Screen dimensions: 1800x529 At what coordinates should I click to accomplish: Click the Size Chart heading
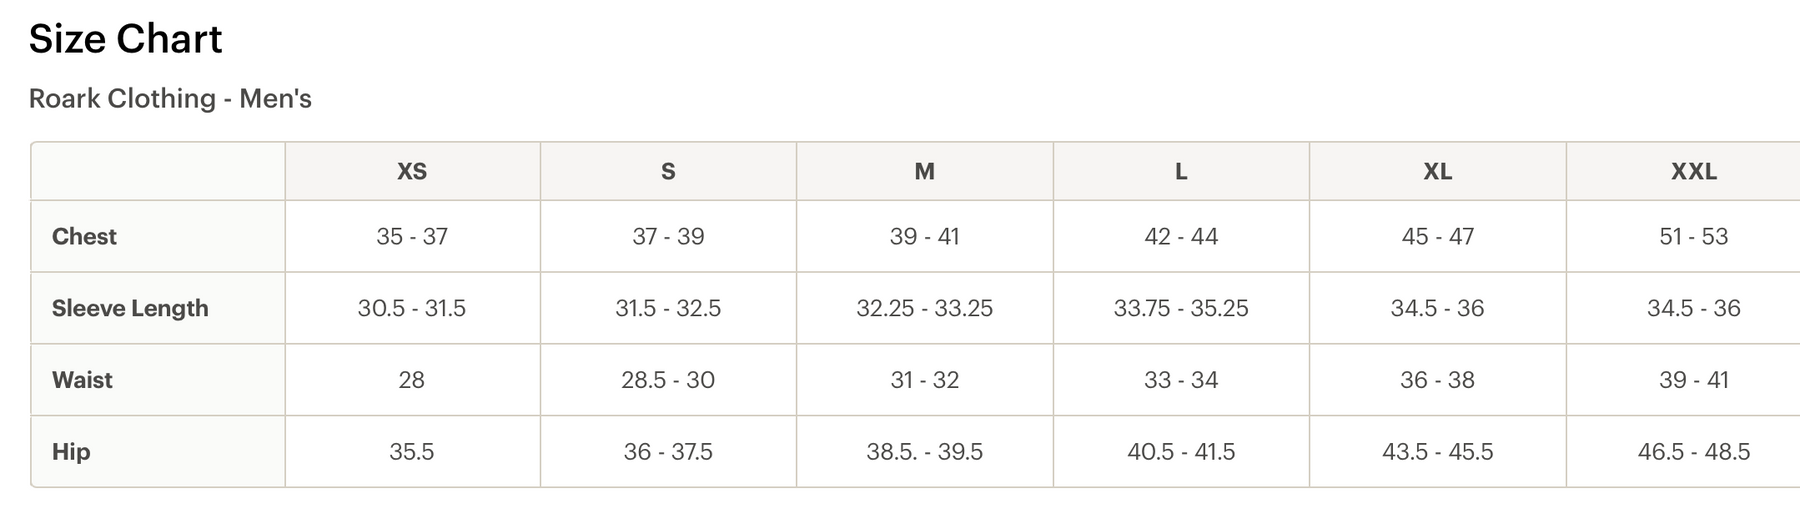(x=125, y=39)
